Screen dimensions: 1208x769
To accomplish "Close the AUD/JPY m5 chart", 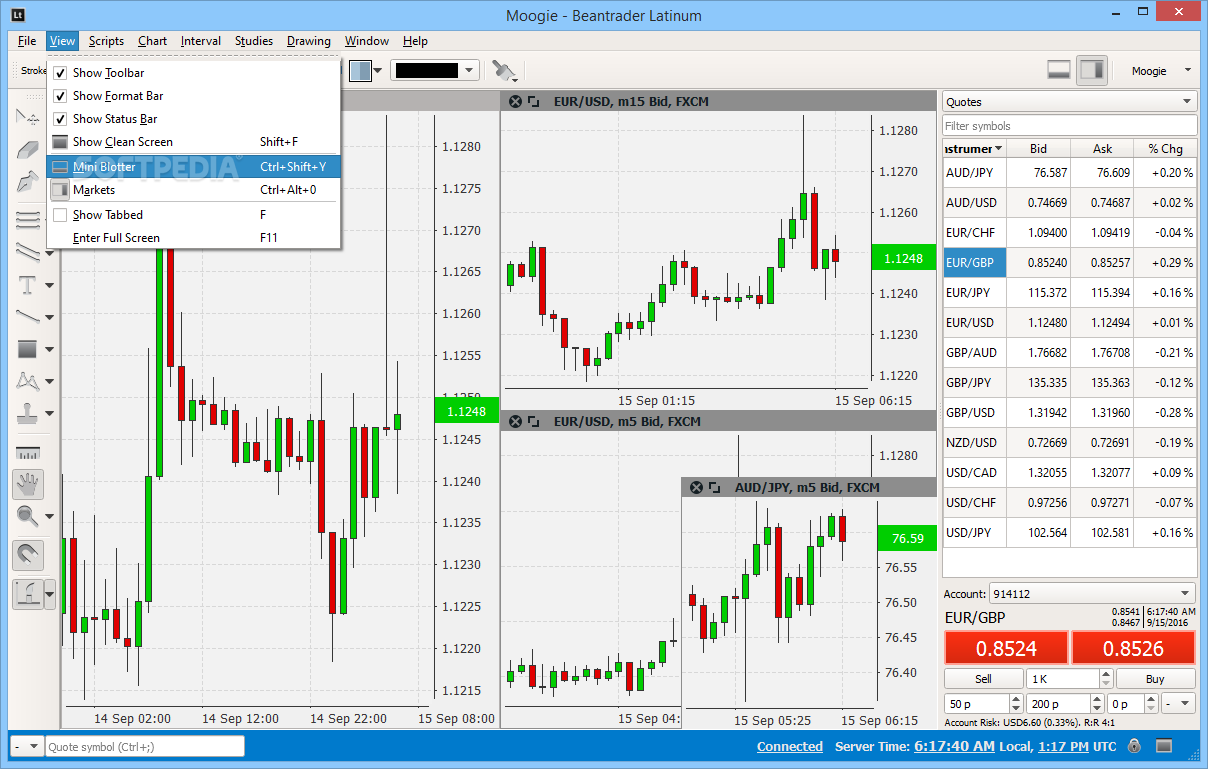I will (x=696, y=487).
